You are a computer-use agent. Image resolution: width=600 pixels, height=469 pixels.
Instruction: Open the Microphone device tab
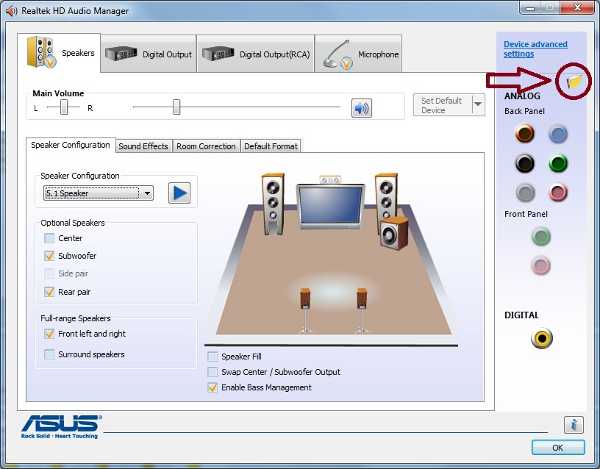click(x=358, y=54)
